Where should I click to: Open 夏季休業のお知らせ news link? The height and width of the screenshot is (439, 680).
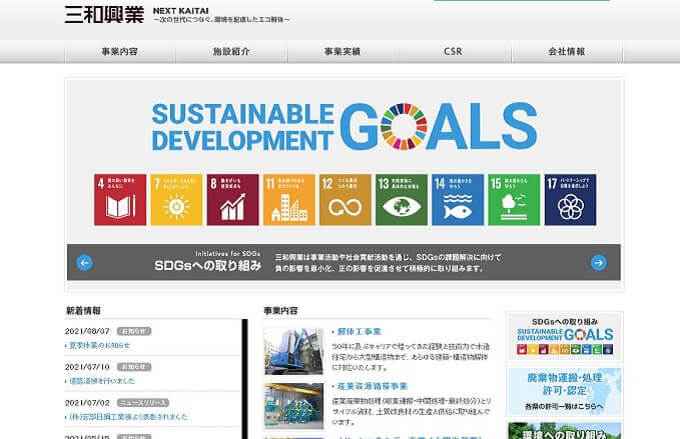(99, 345)
